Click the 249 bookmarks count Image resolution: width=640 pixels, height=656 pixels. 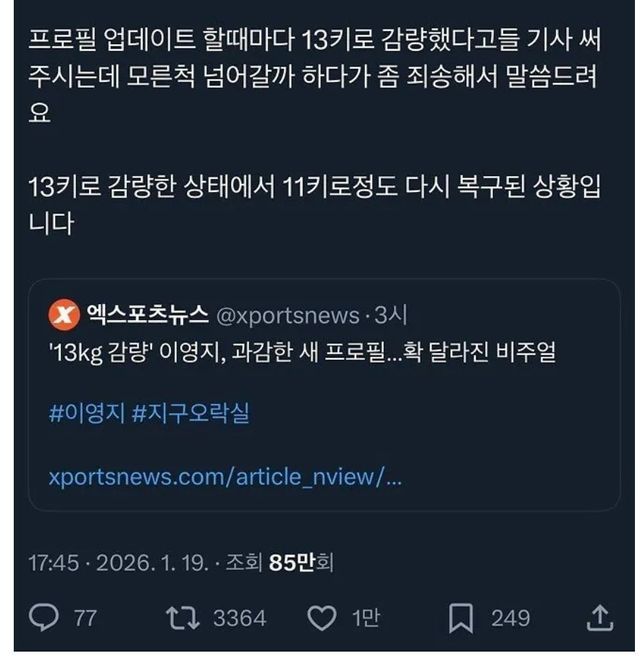510,619
